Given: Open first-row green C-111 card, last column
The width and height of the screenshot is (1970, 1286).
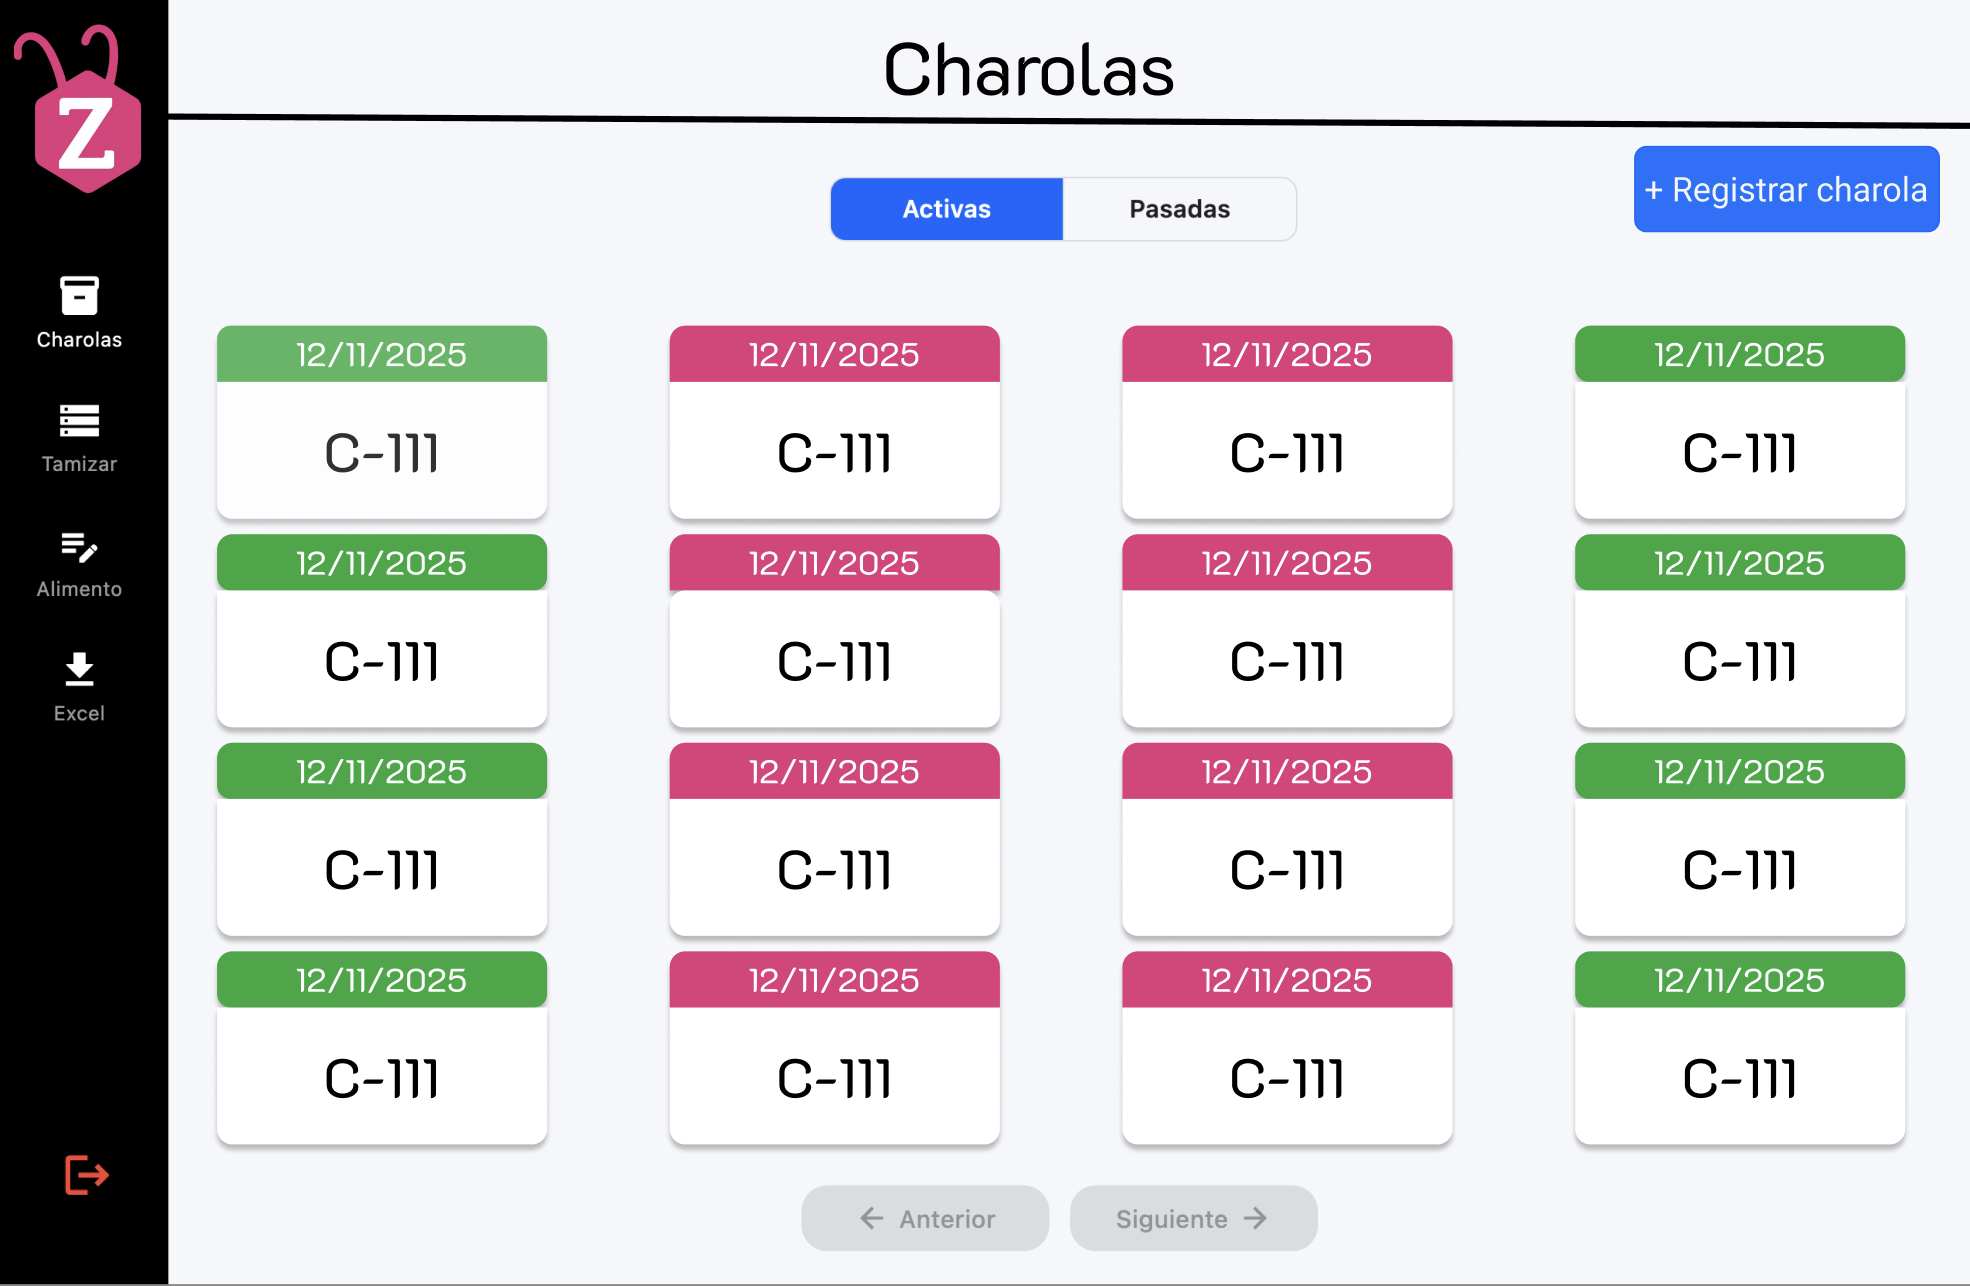Looking at the screenshot, I should (x=1740, y=422).
